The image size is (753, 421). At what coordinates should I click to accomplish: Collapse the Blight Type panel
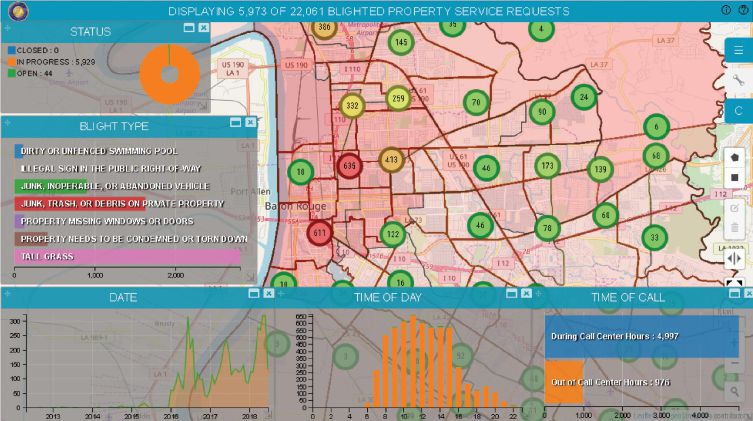(x=236, y=123)
